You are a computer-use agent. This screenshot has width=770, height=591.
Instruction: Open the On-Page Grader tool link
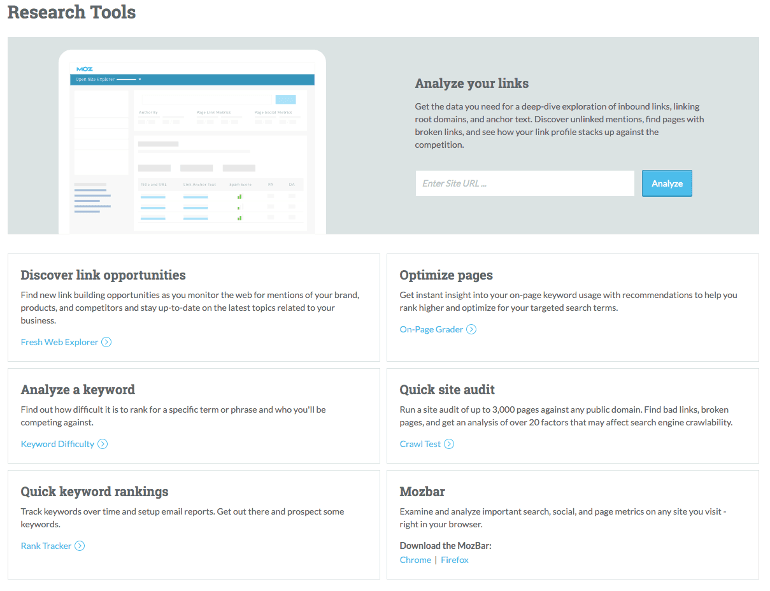tap(431, 329)
